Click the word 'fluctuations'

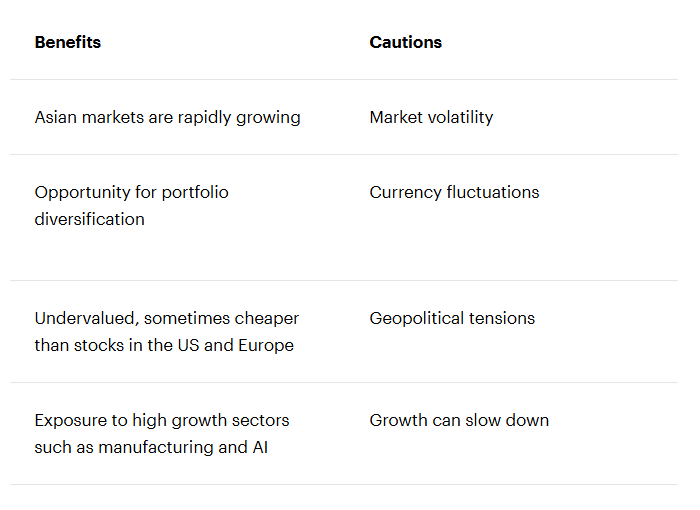click(493, 192)
